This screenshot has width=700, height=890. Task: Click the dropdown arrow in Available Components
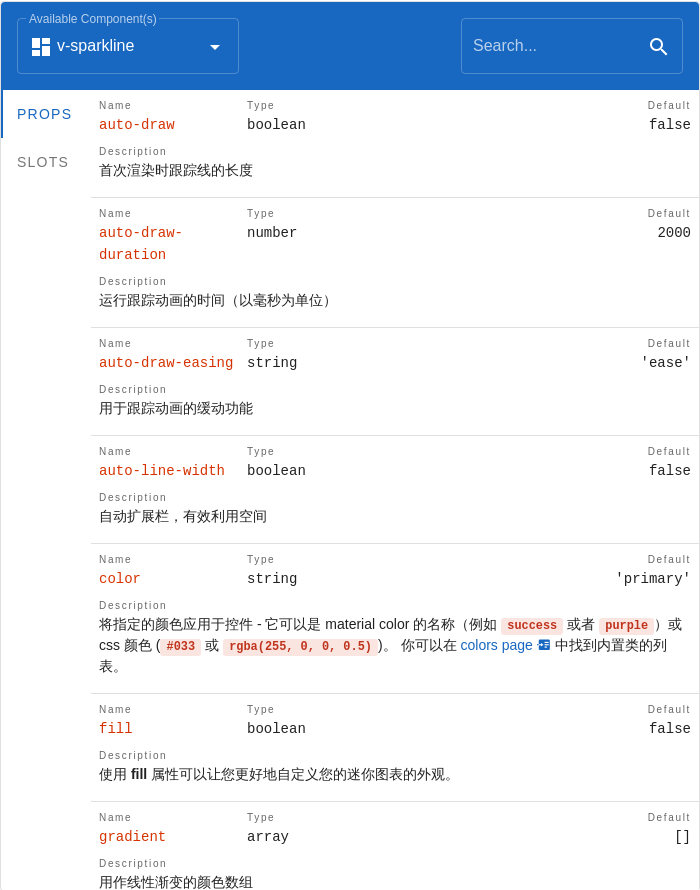point(215,46)
